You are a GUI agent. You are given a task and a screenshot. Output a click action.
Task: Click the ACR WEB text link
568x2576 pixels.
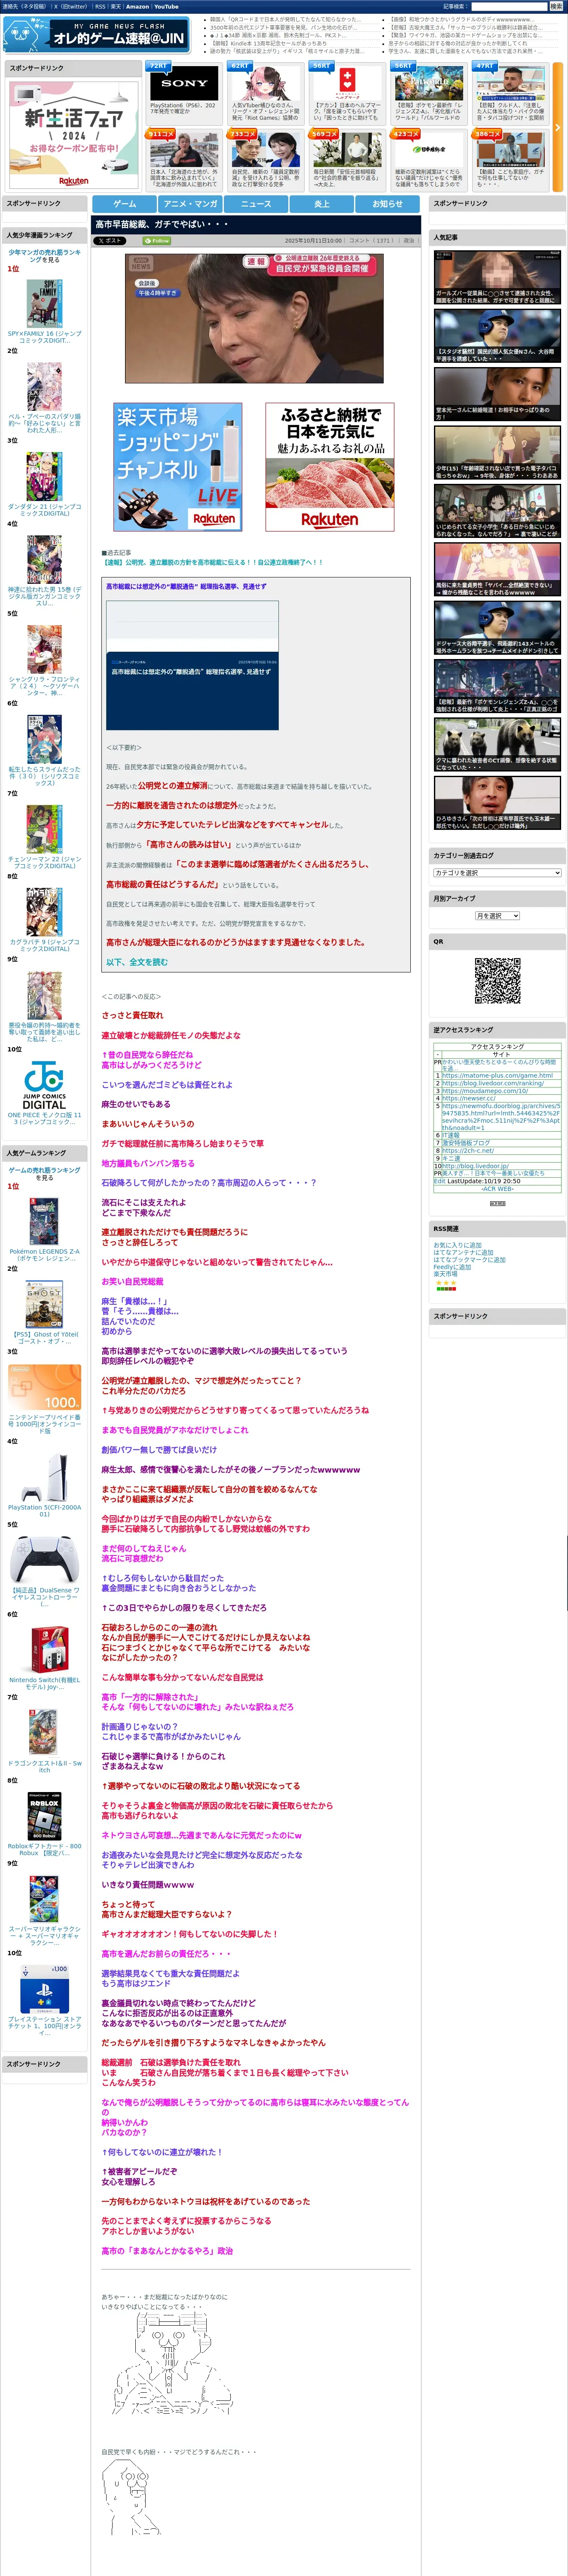[497, 1189]
